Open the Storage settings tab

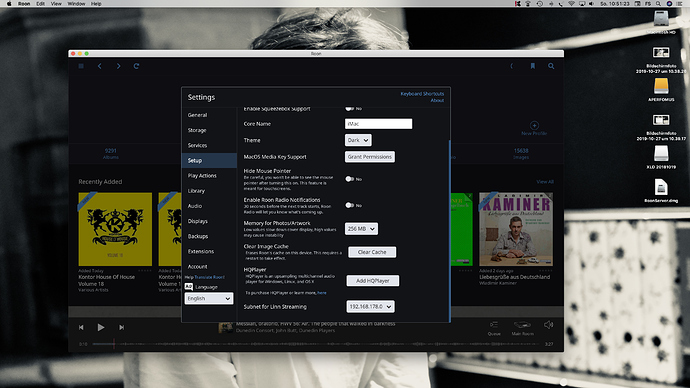coord(209,130)
